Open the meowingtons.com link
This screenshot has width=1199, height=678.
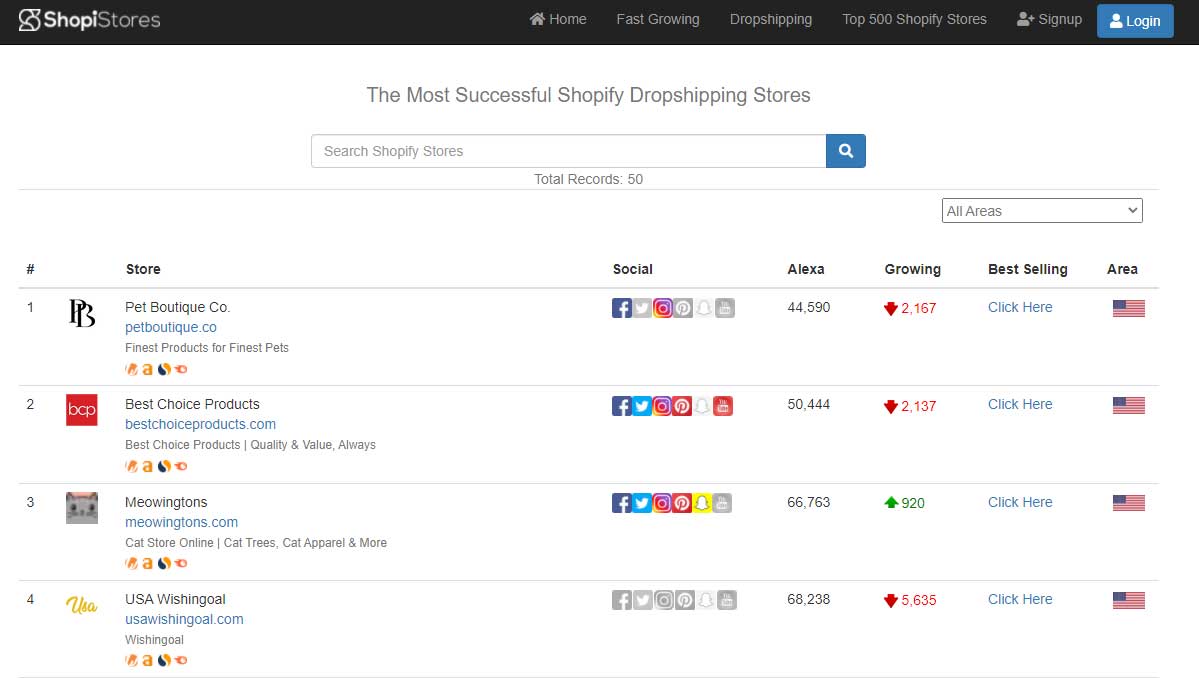181,522
